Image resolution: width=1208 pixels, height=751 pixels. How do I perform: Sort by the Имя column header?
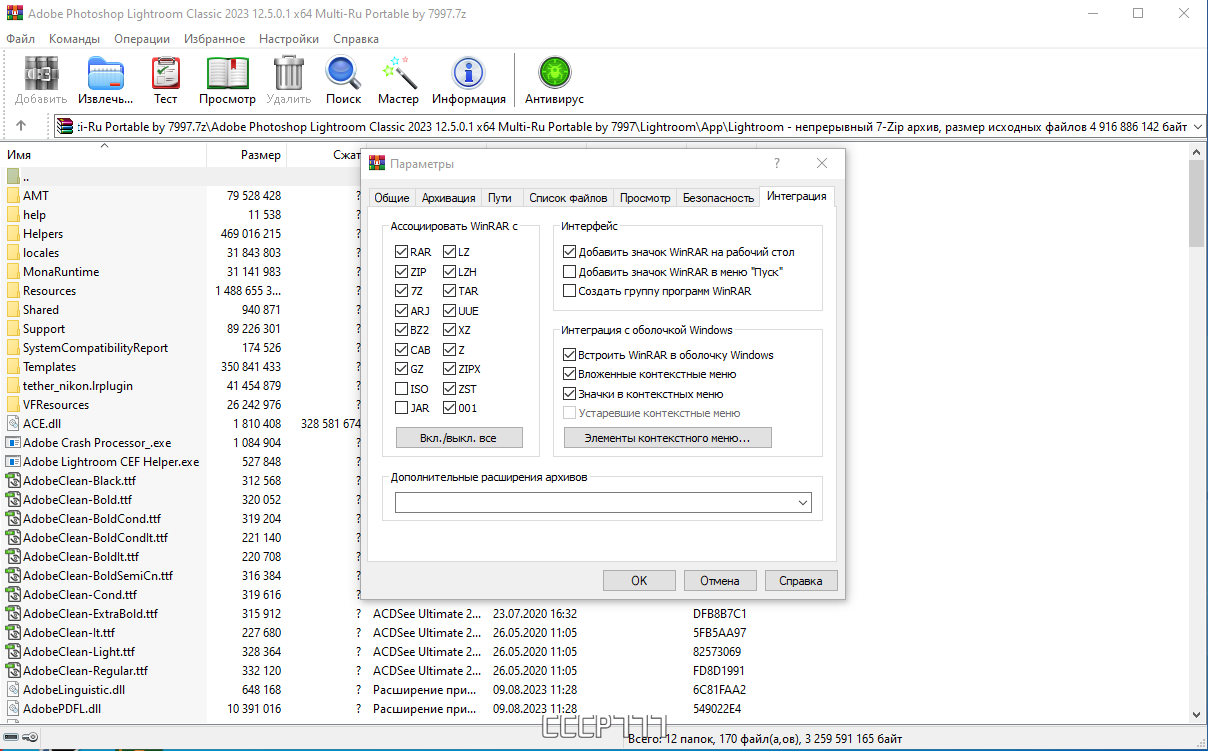(103, 156)
